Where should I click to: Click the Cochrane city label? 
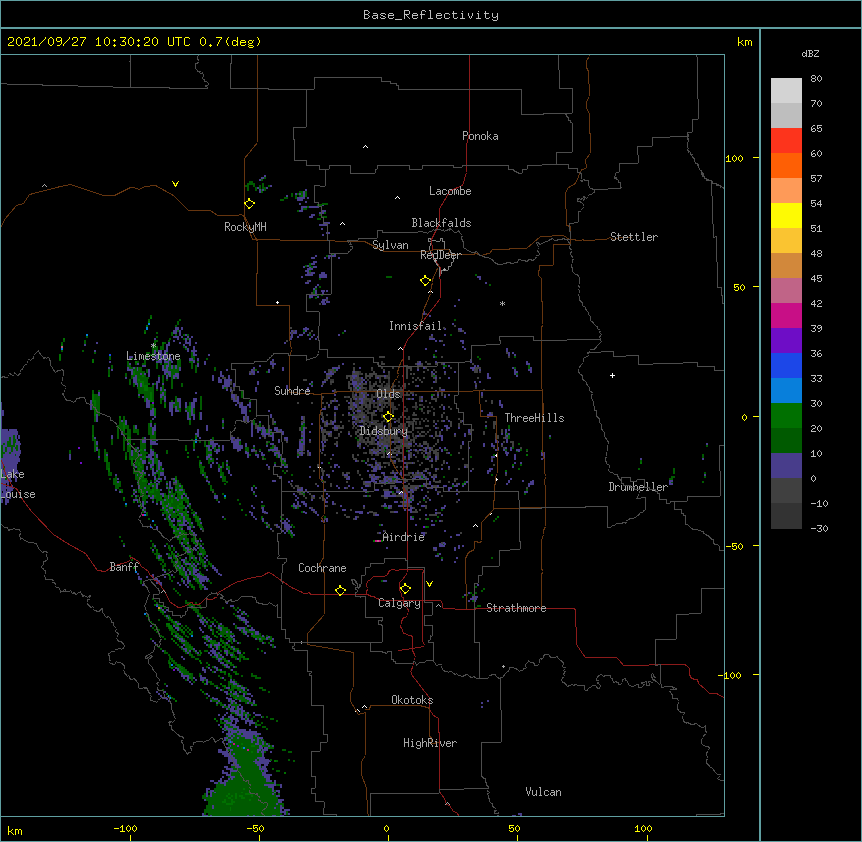(322, 568)
